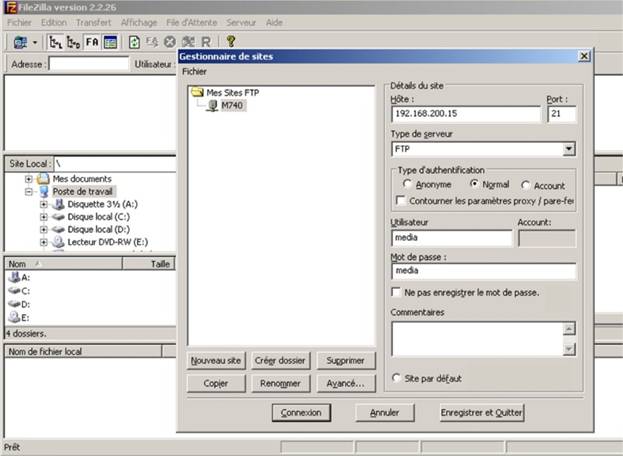Select the E: drive in file list
The height and width of the screenshot is (456, 623).
[19, 318]
